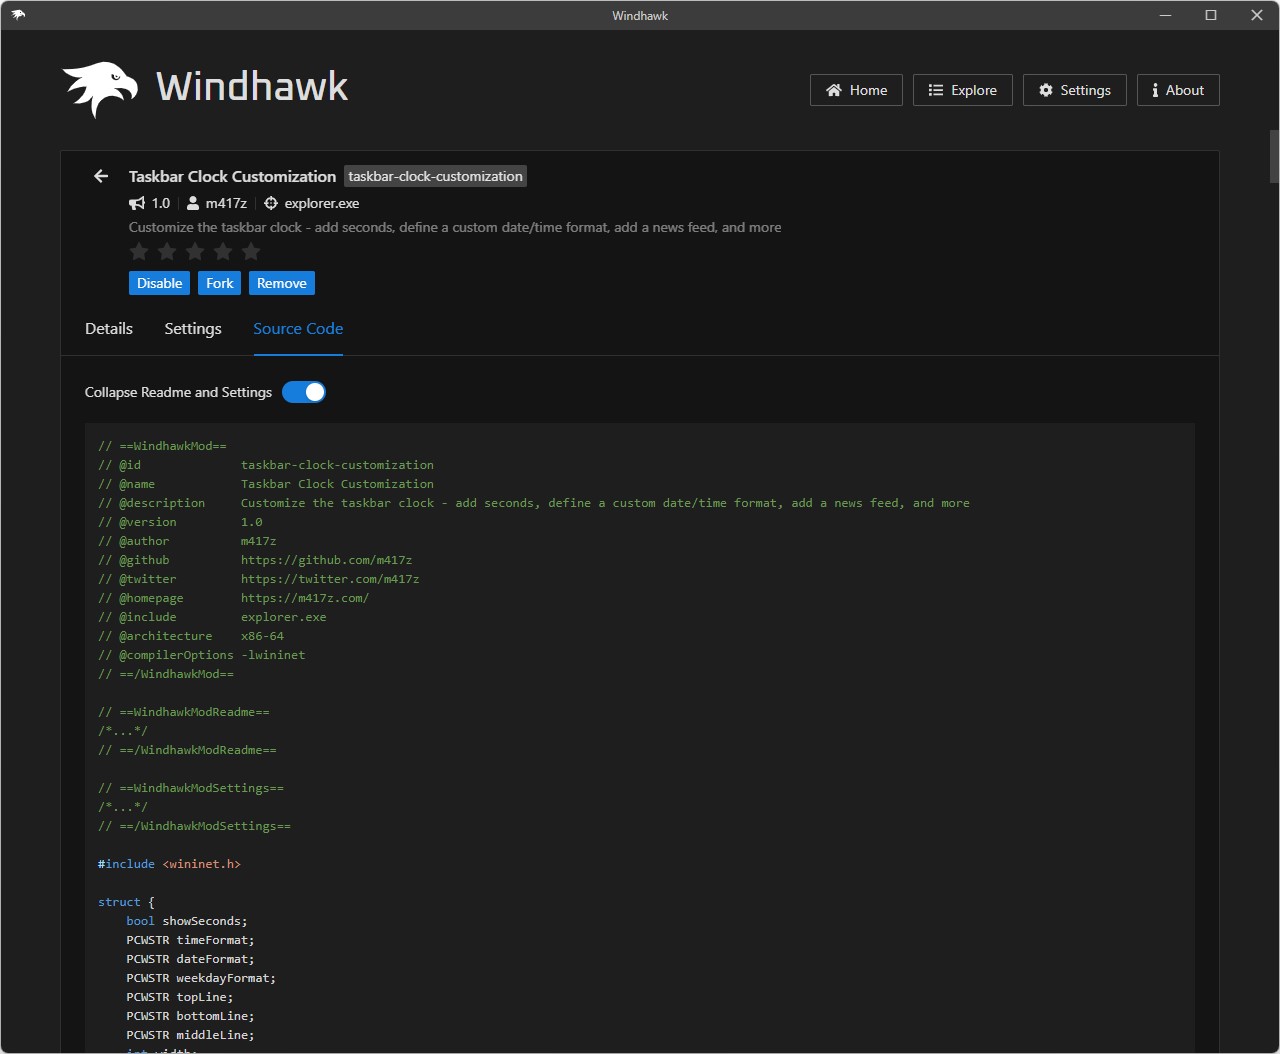The image size is (1280, 1054).
Task: Rate the mod five stars
Action: pos(251,251)
